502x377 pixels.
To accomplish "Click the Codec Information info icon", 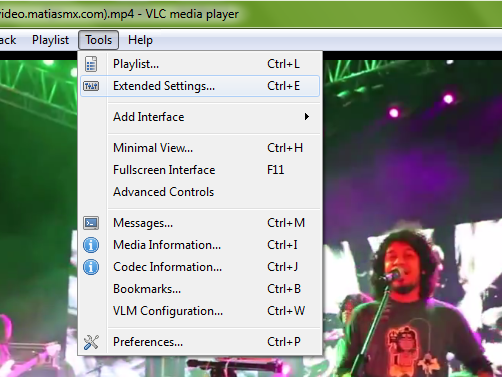I will tap(91, 267).
